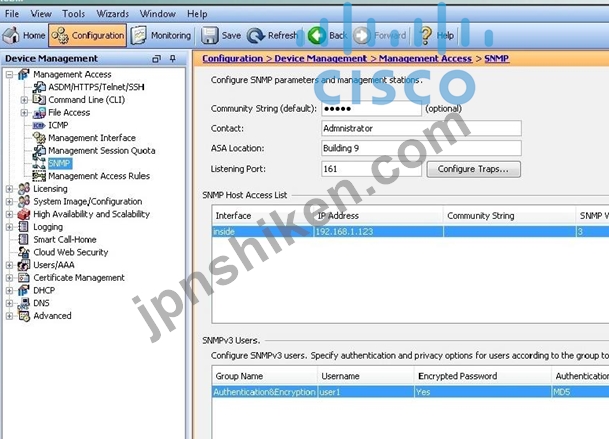Expand the Licensing node
Image resolution: width=609 pixels, height=439 pixels.
pos(9,189)
